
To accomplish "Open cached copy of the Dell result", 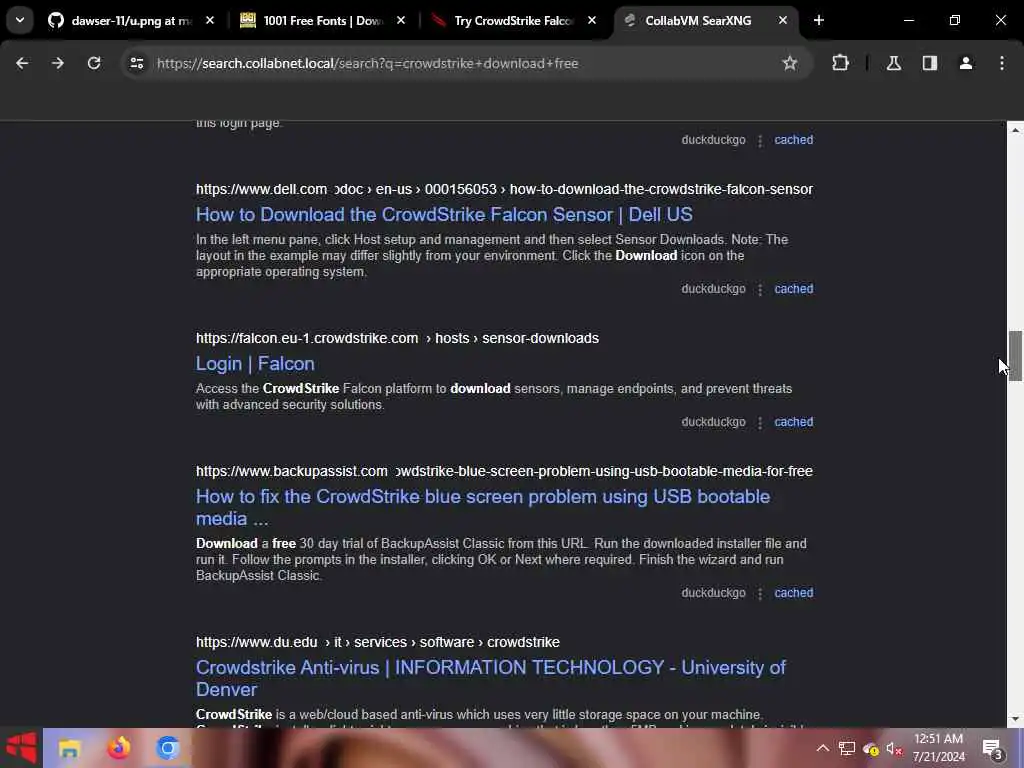I will coord(793,289).
